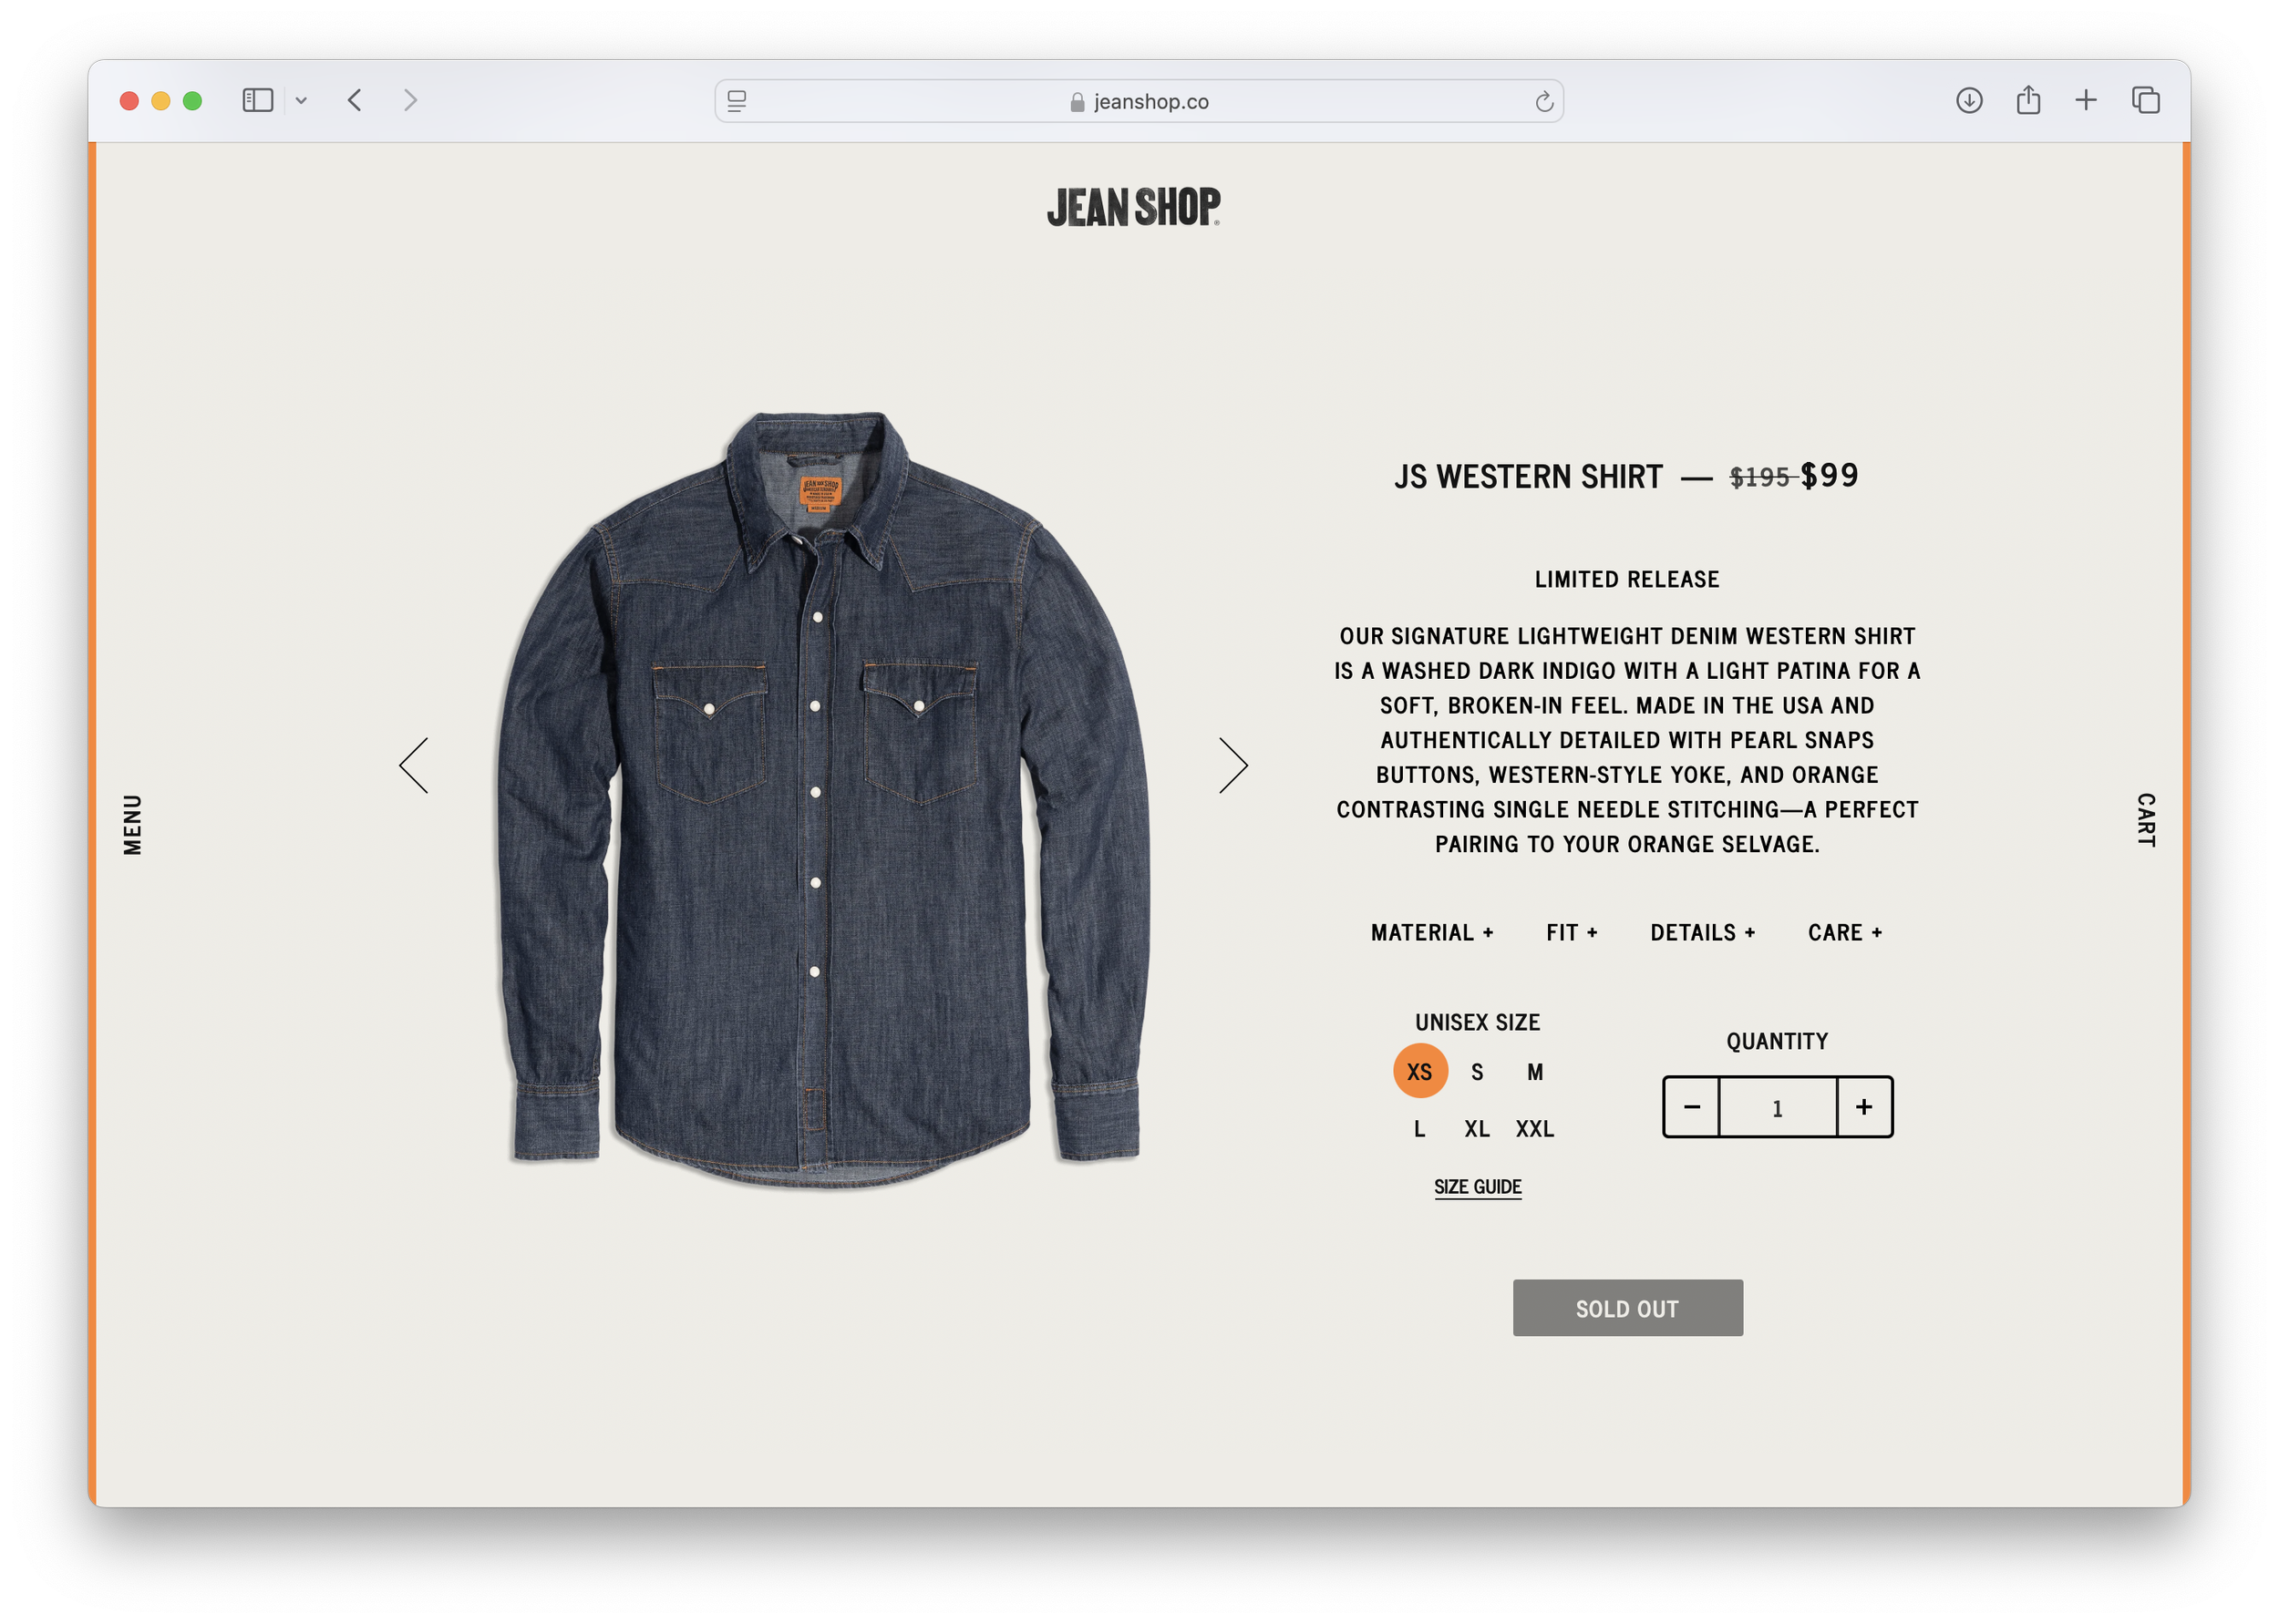Open the vertical MENU on left edge

[132, 825]
